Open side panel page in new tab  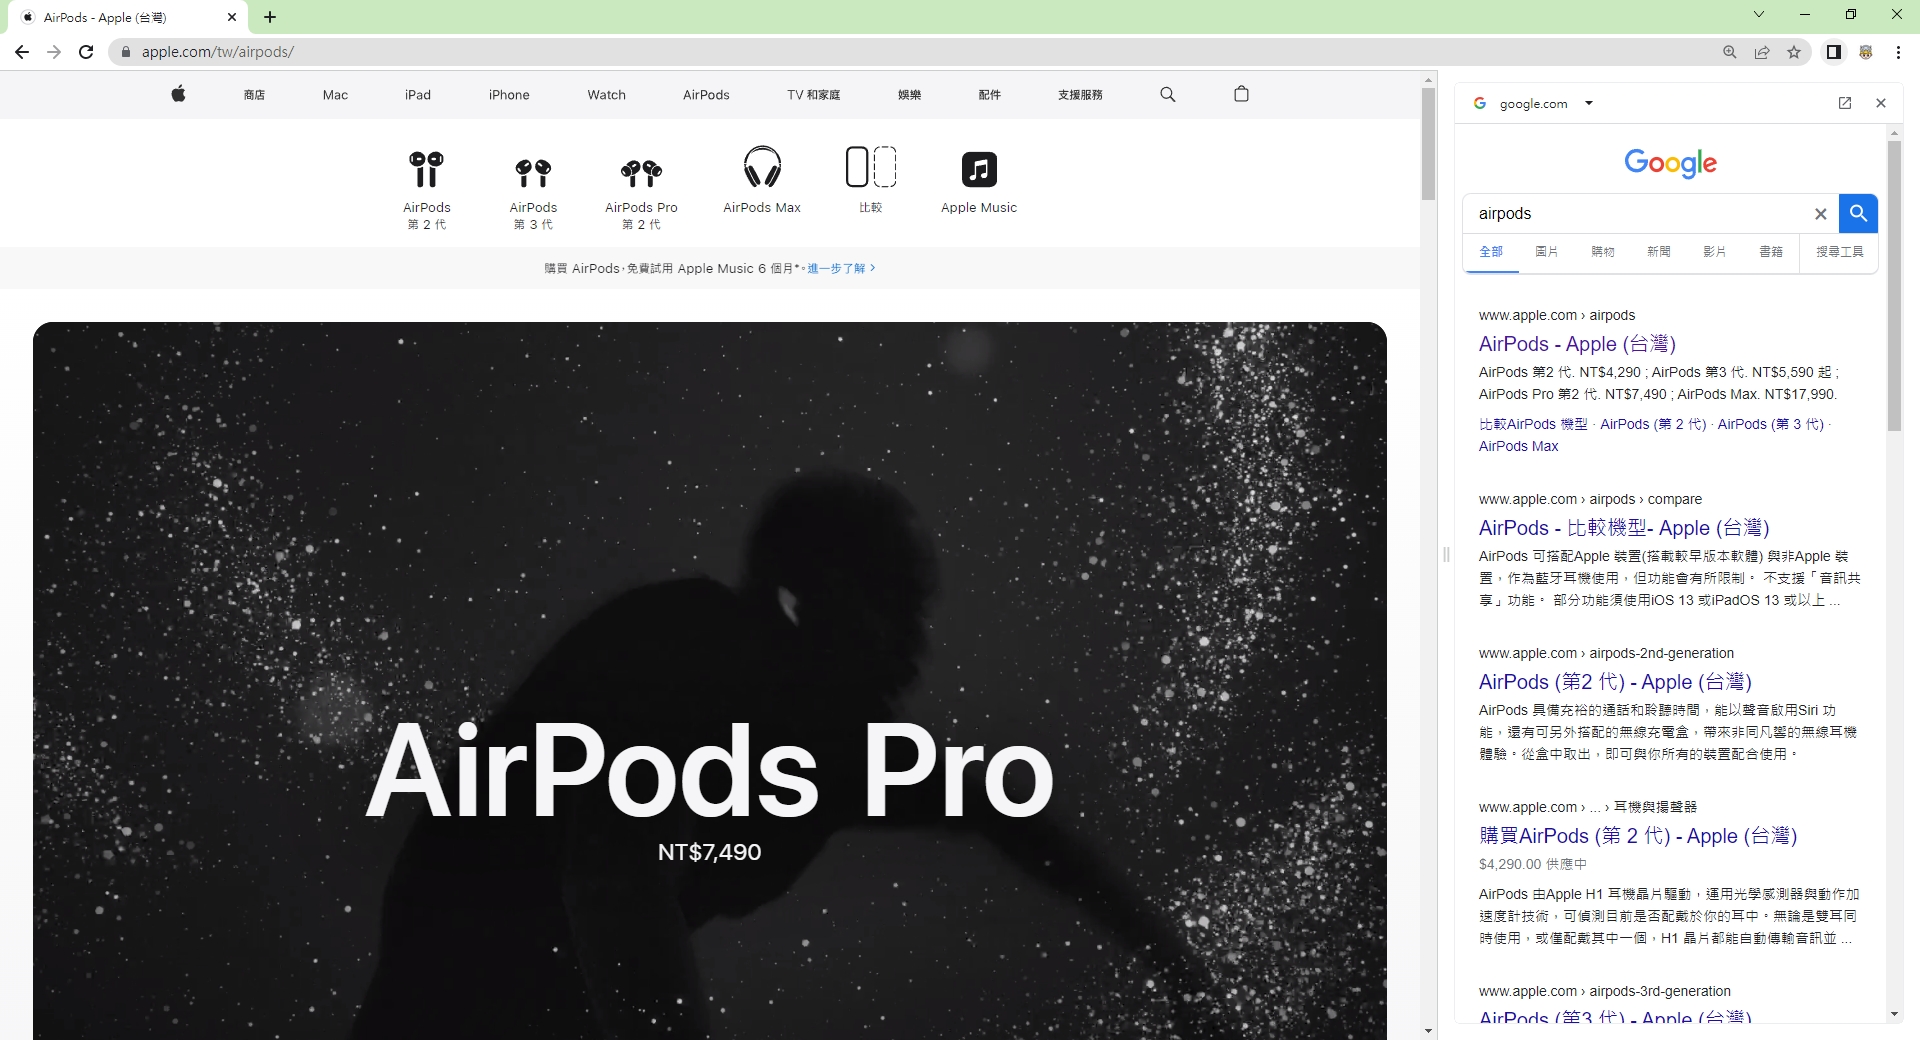tap(1845, 103)
